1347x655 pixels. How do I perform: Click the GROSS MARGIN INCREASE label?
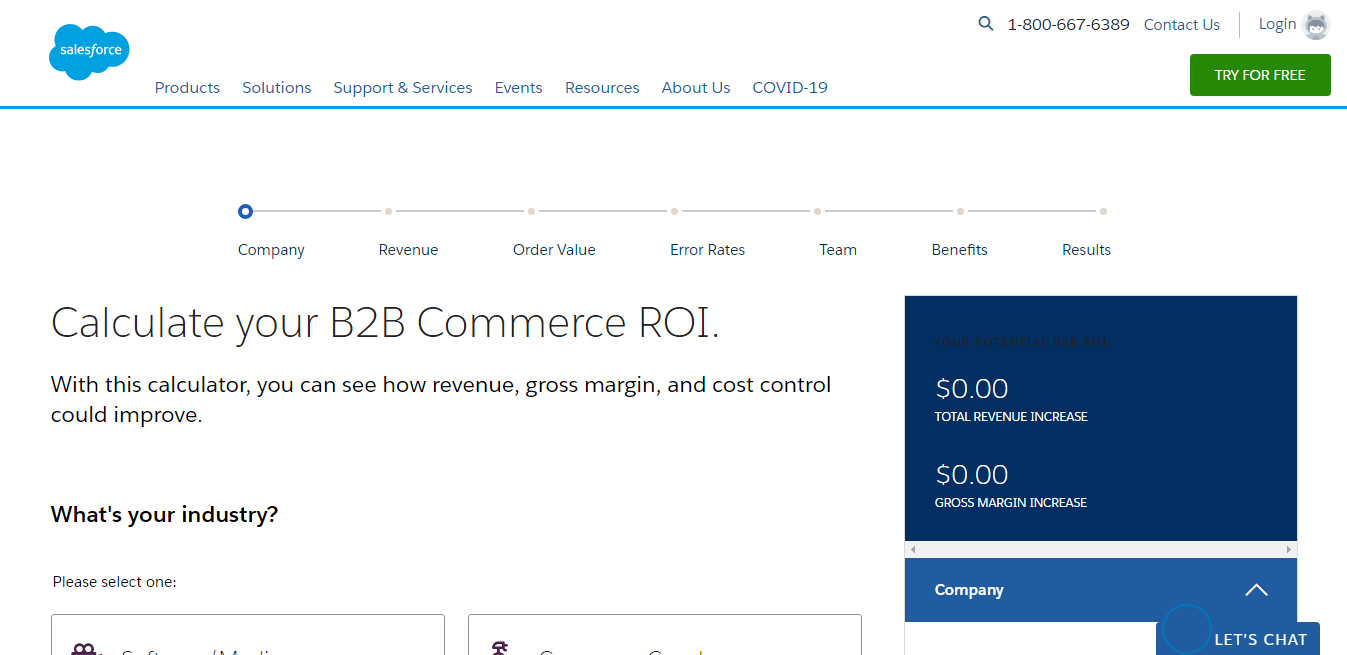(x=1010, y=503)
